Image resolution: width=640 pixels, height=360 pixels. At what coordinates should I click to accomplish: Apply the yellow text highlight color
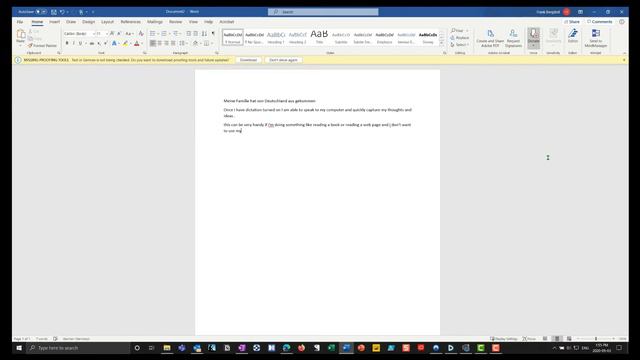coord(125,43)
